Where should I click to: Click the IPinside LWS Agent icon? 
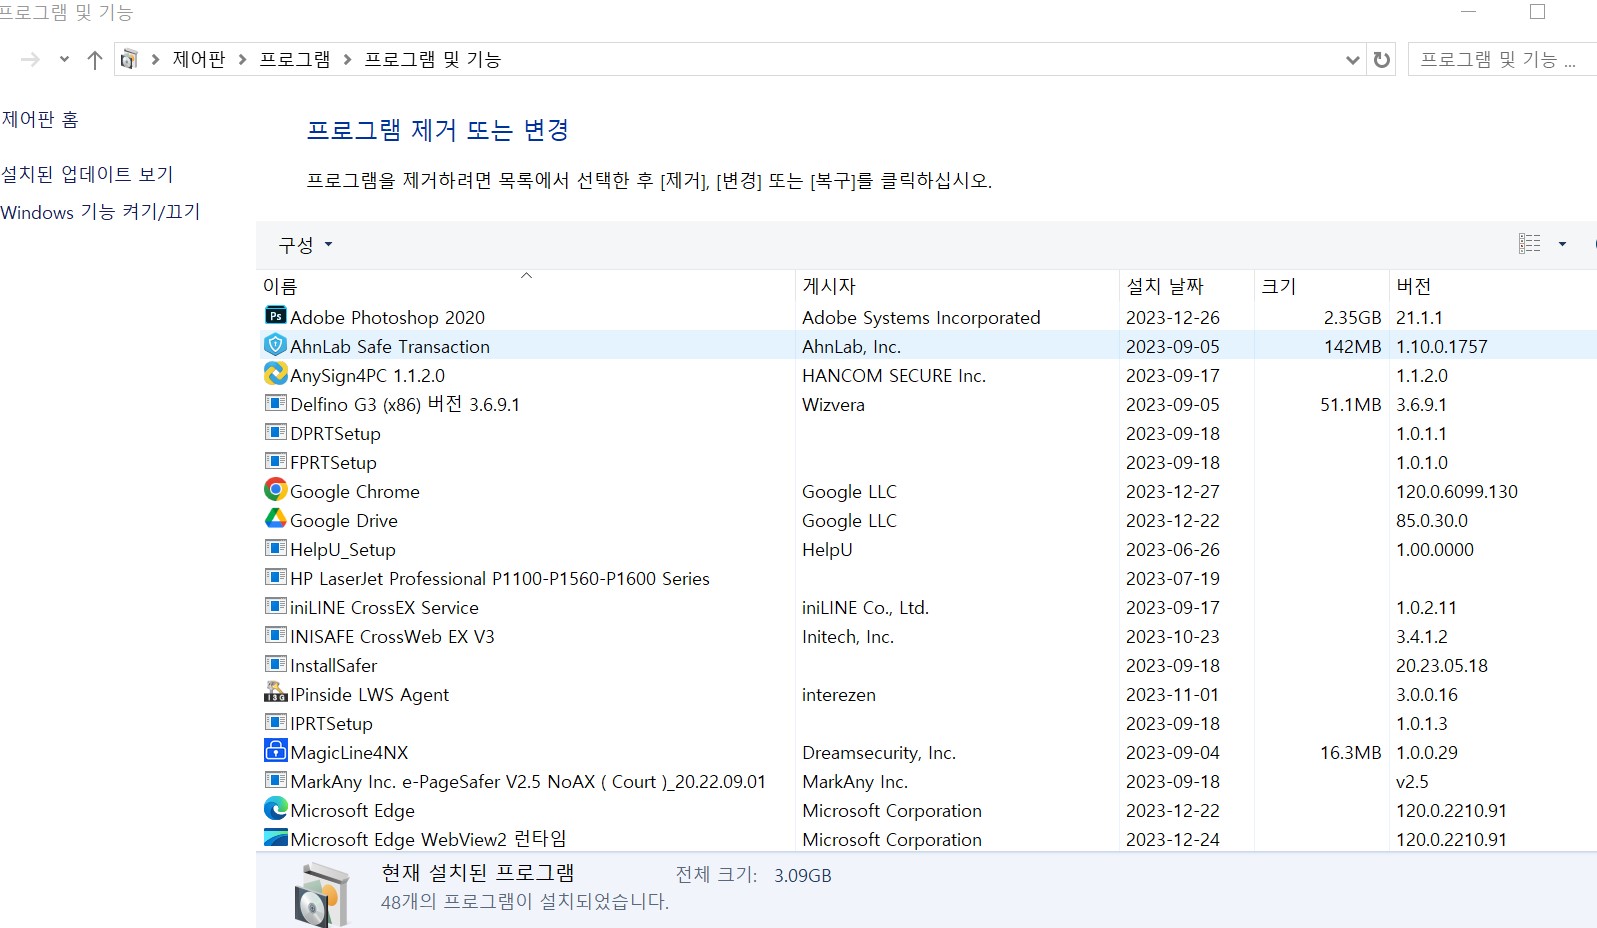coord(275,693)
